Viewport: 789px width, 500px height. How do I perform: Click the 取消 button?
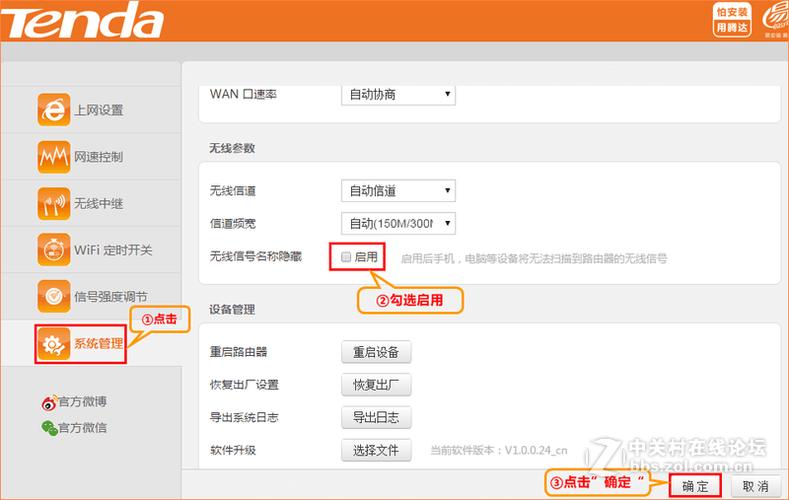(x=755, y=486)
